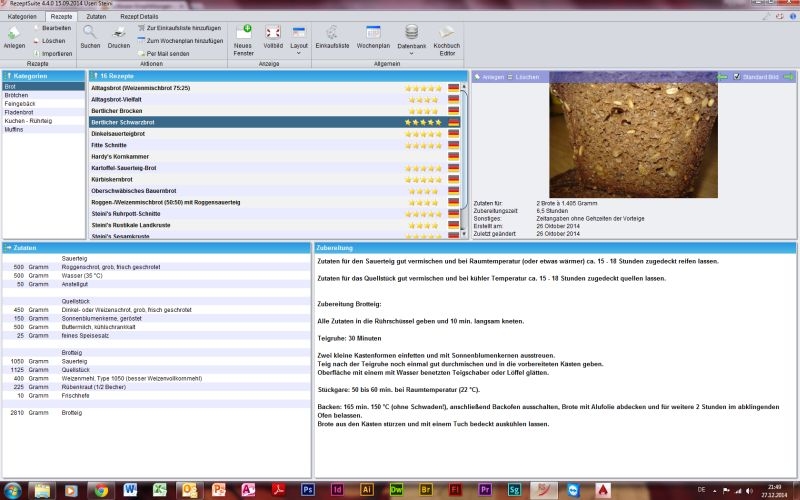
Task: Click the recipe list scrollbar
Action: click(x=464, y=149)
